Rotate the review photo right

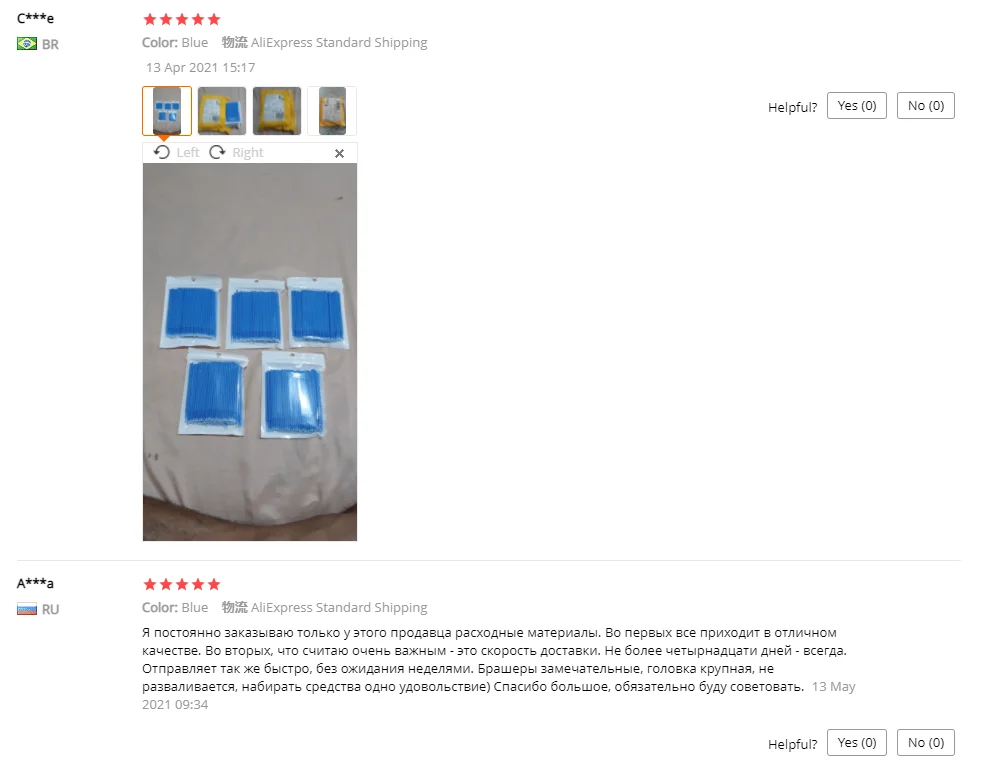point(236,153)
